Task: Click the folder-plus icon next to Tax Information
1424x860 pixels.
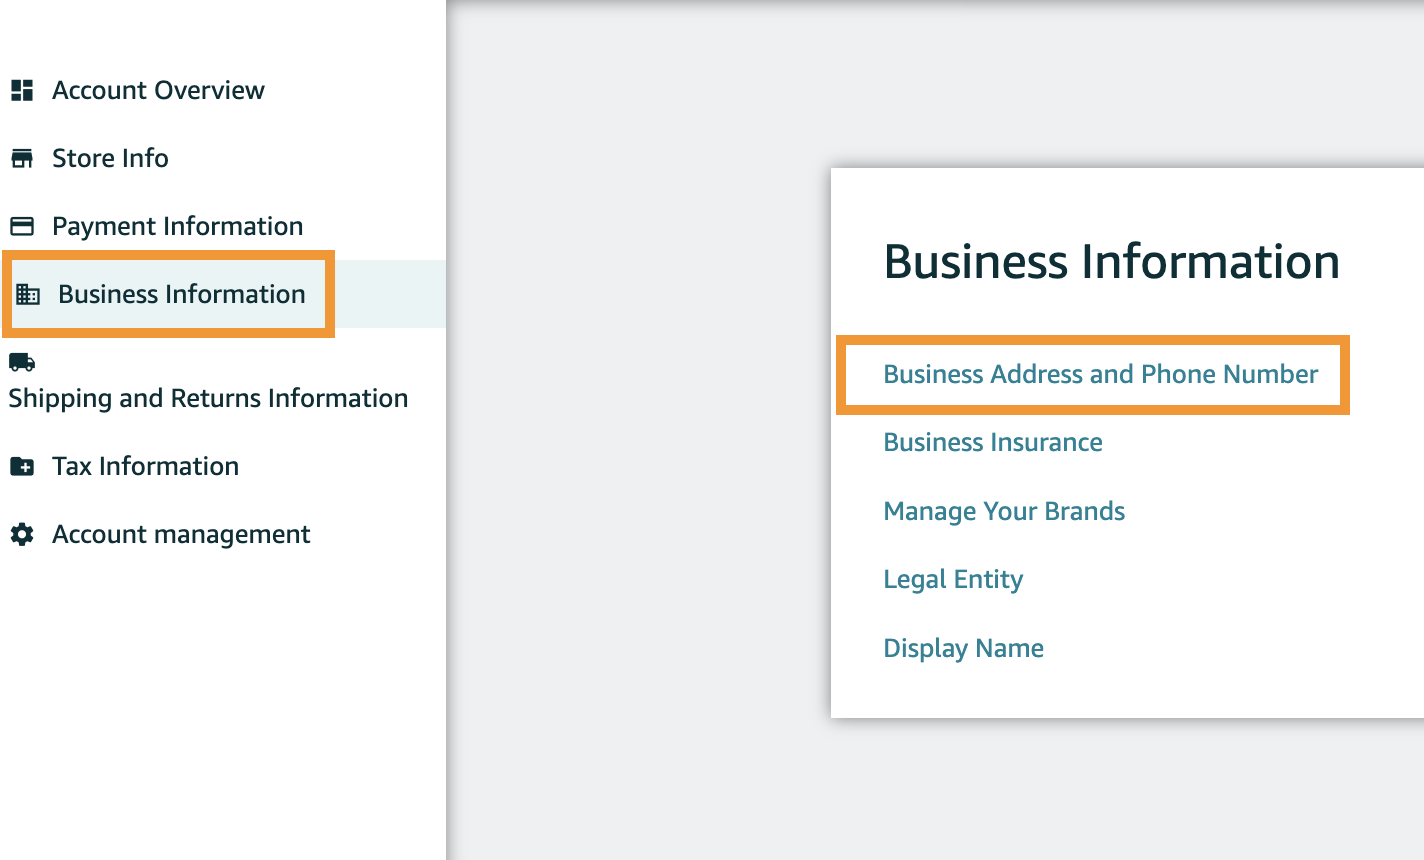Action: coord(22,466)
